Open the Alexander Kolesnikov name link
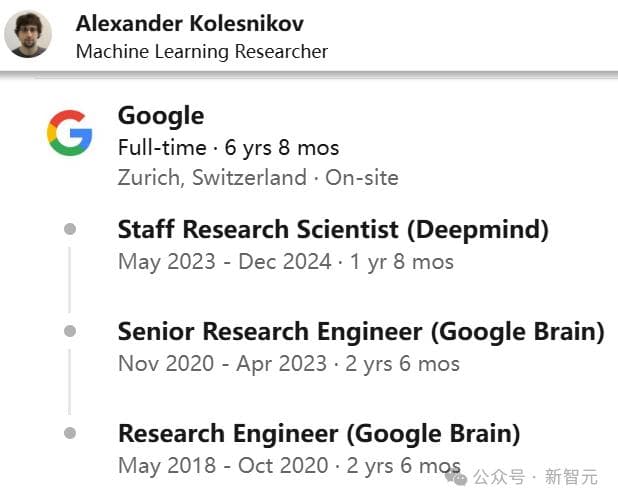 (190, 23)
